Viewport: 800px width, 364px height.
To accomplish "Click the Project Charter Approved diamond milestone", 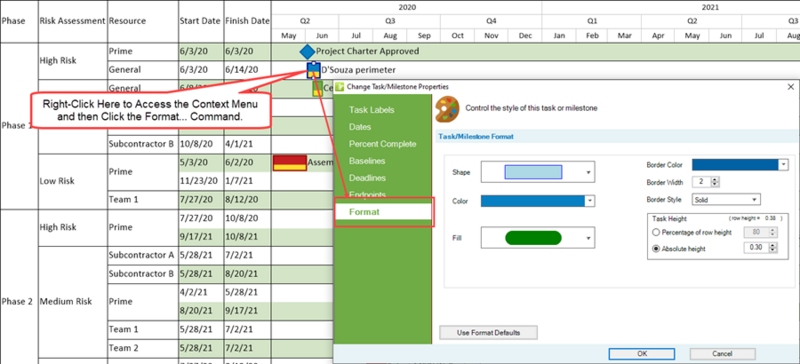I will click(307, 52).
